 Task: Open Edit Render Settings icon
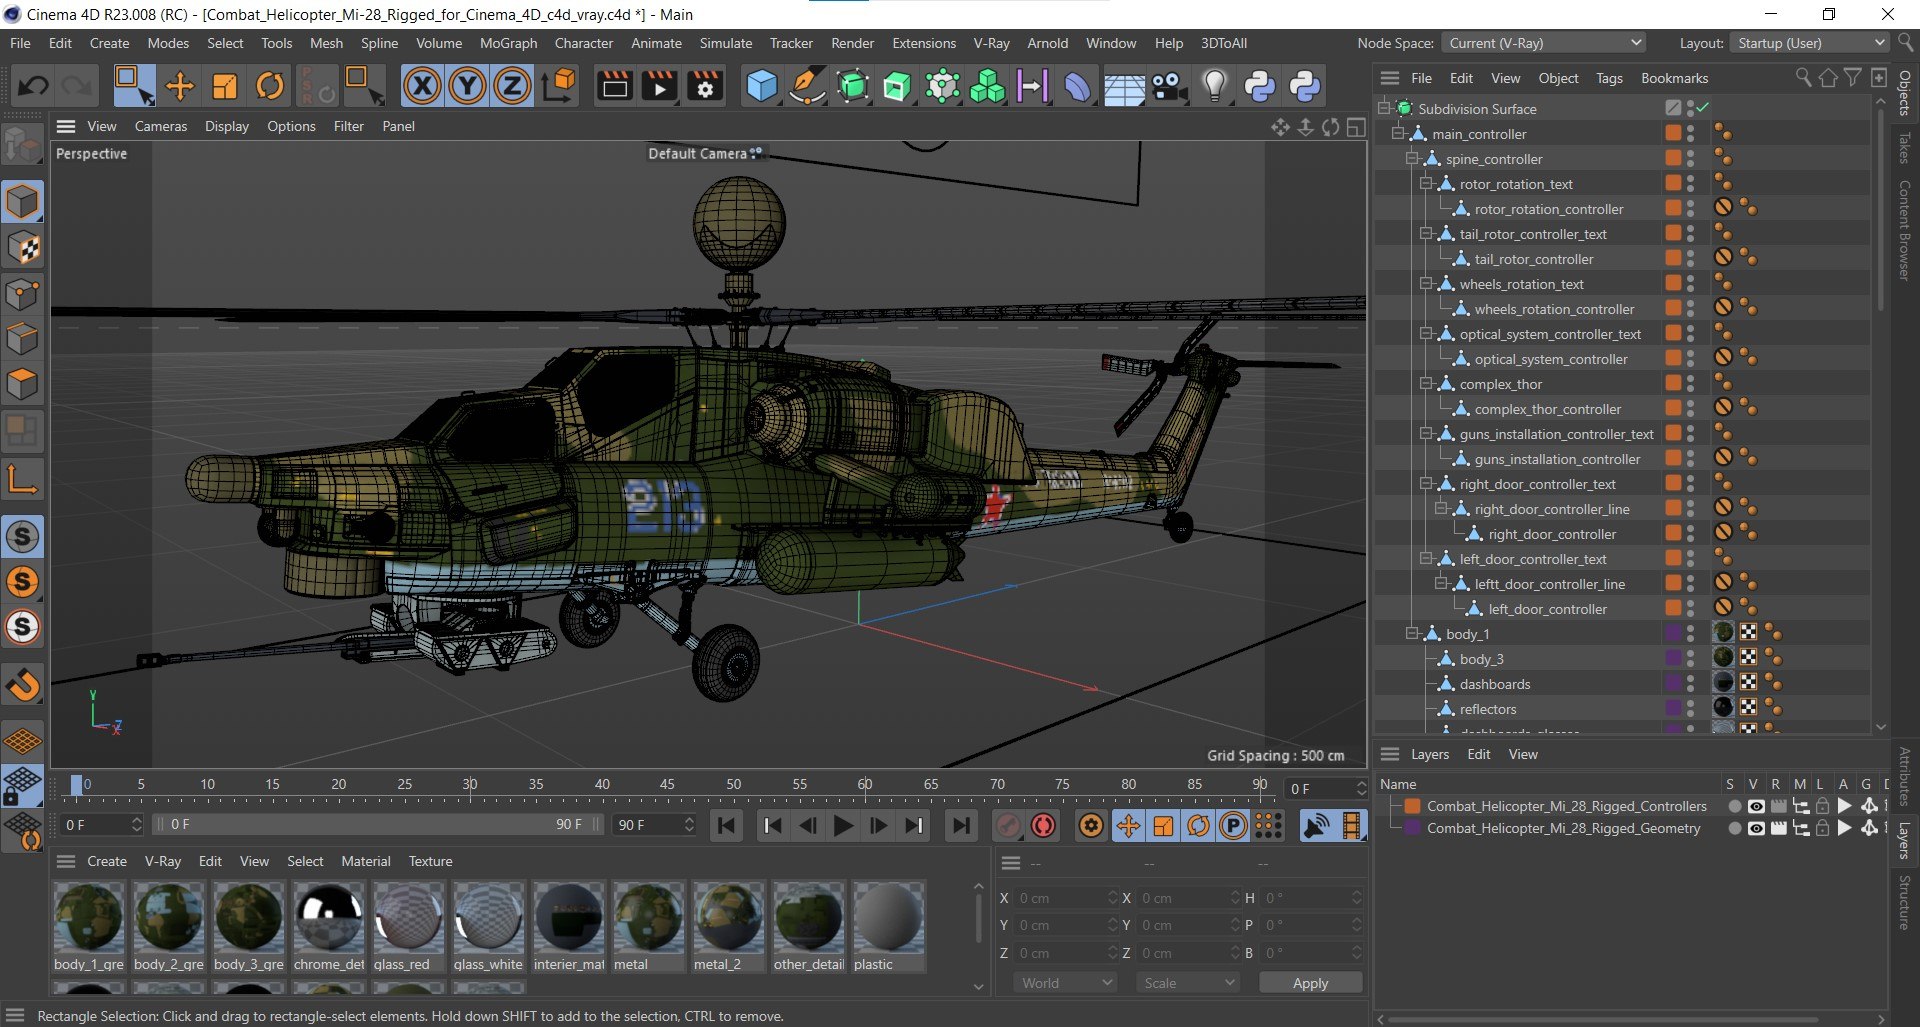point(705,86)
